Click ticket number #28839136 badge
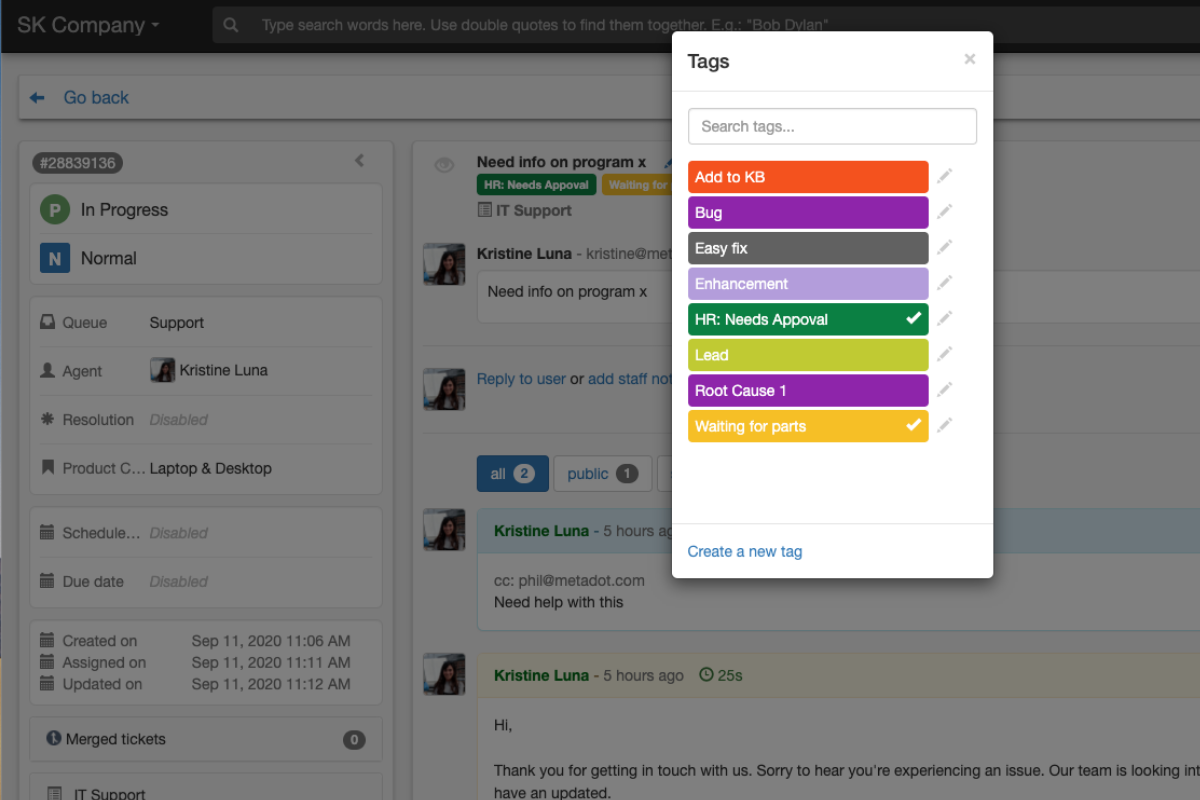Viewport: 1200px width, 800px height. coord(78,163)
